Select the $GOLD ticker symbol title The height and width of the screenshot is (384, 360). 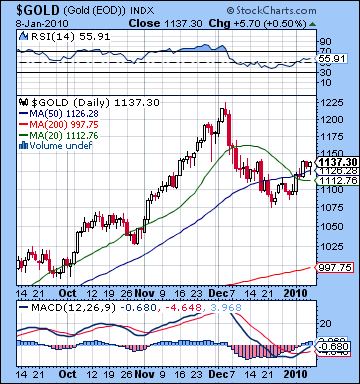[x=39, y=10]
